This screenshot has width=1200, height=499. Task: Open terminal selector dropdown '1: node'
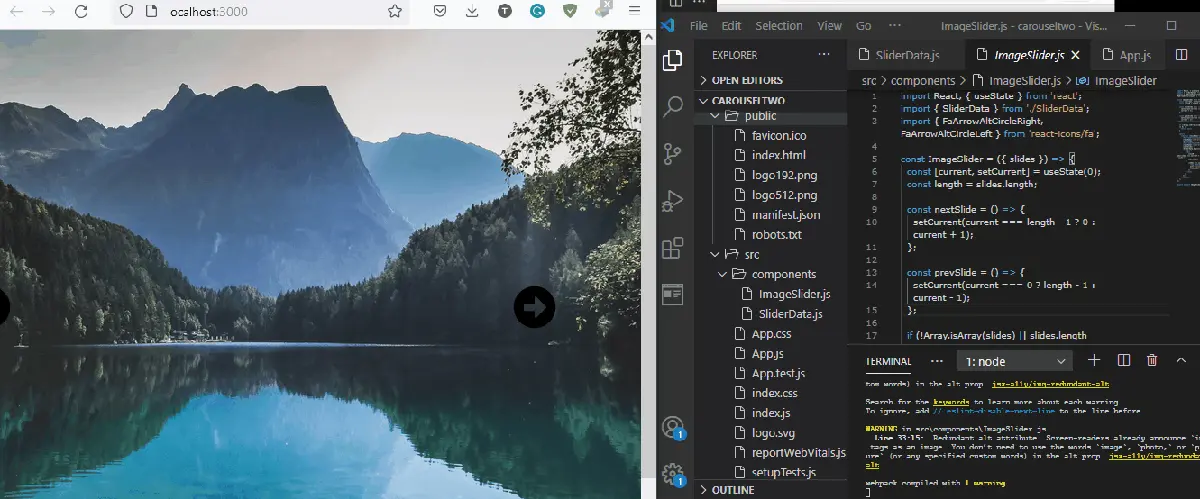(x=1013, y=361)
